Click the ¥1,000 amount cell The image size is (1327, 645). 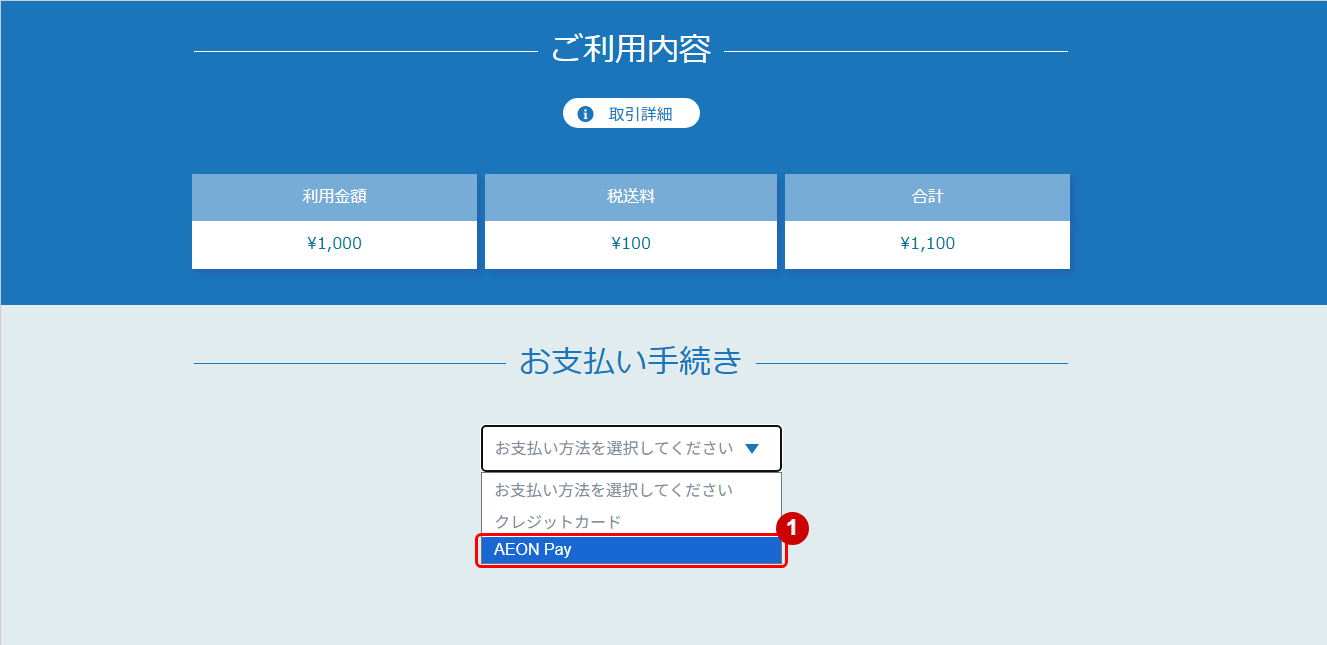(x=334, y=243)
